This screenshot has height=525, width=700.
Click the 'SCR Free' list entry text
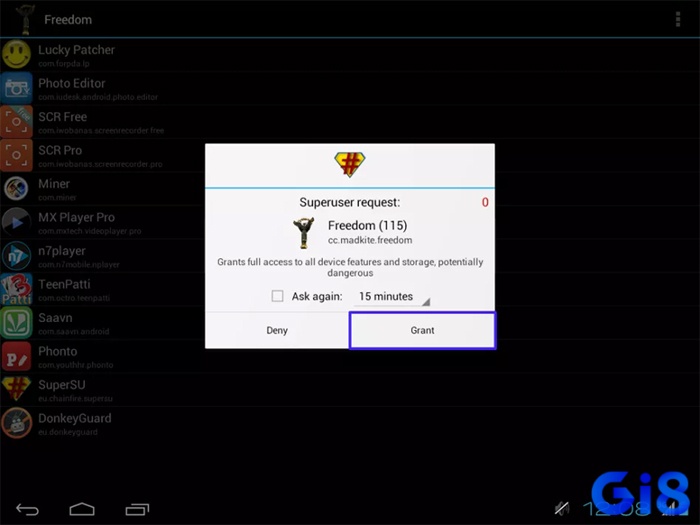62,117
